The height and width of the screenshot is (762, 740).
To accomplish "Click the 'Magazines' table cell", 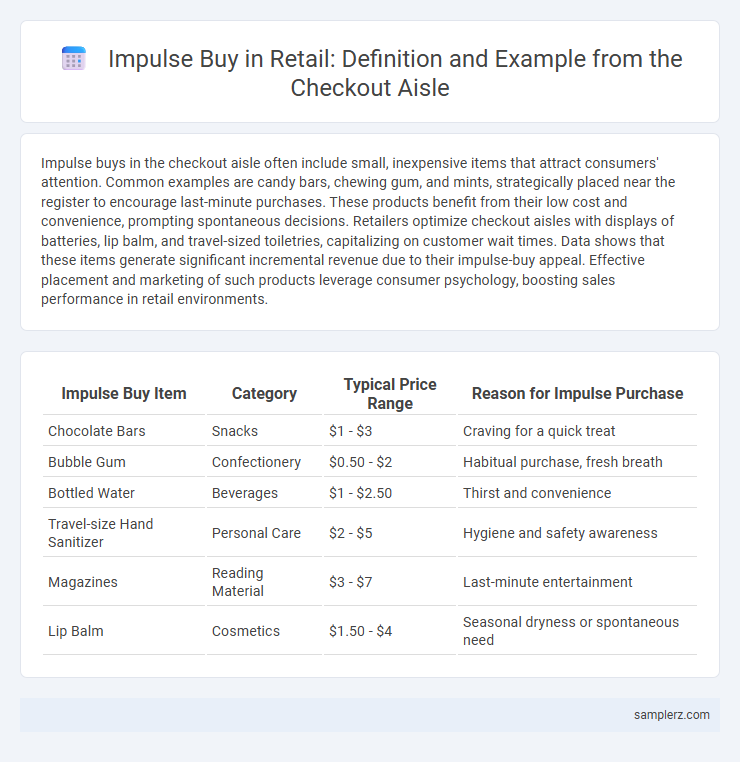I will click(x=124, y=582).
